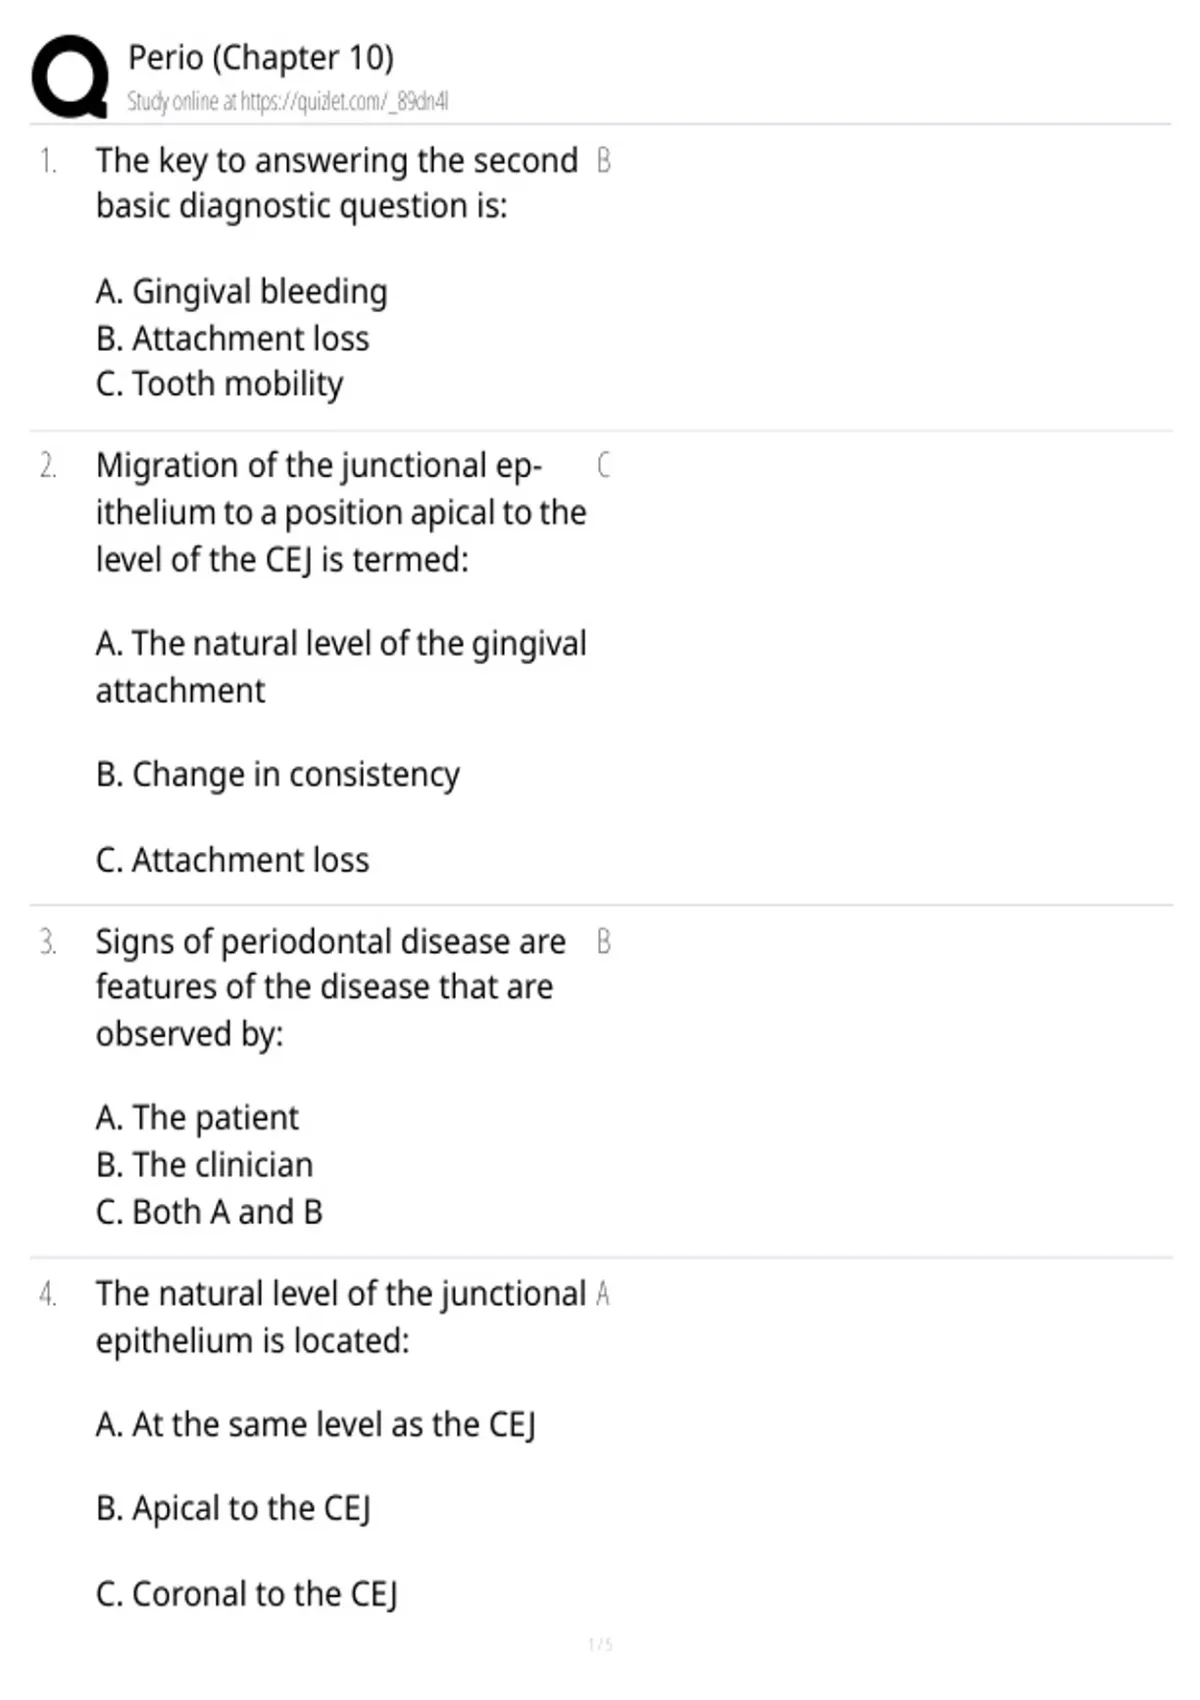
Task: Click the Quizlet Q logo icon
Action: point(70,77)
